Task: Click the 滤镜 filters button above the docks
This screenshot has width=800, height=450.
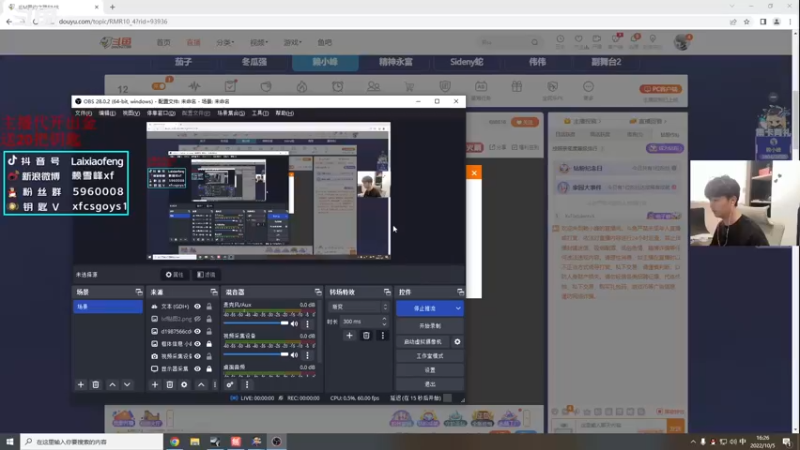Action: [x=206, y=274]
